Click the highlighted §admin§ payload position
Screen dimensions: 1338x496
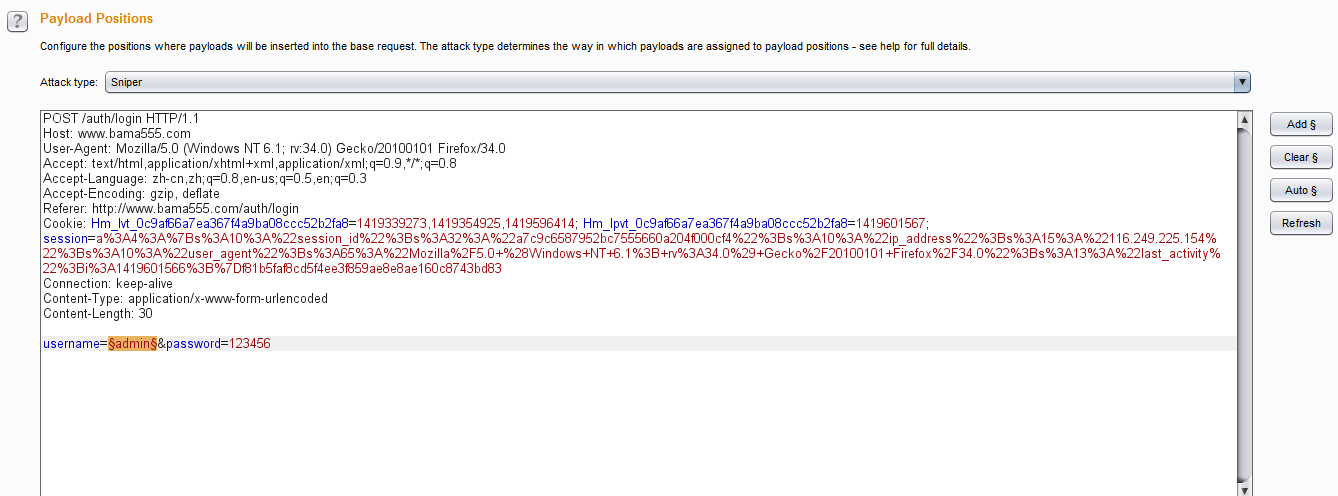coord(133,343)
